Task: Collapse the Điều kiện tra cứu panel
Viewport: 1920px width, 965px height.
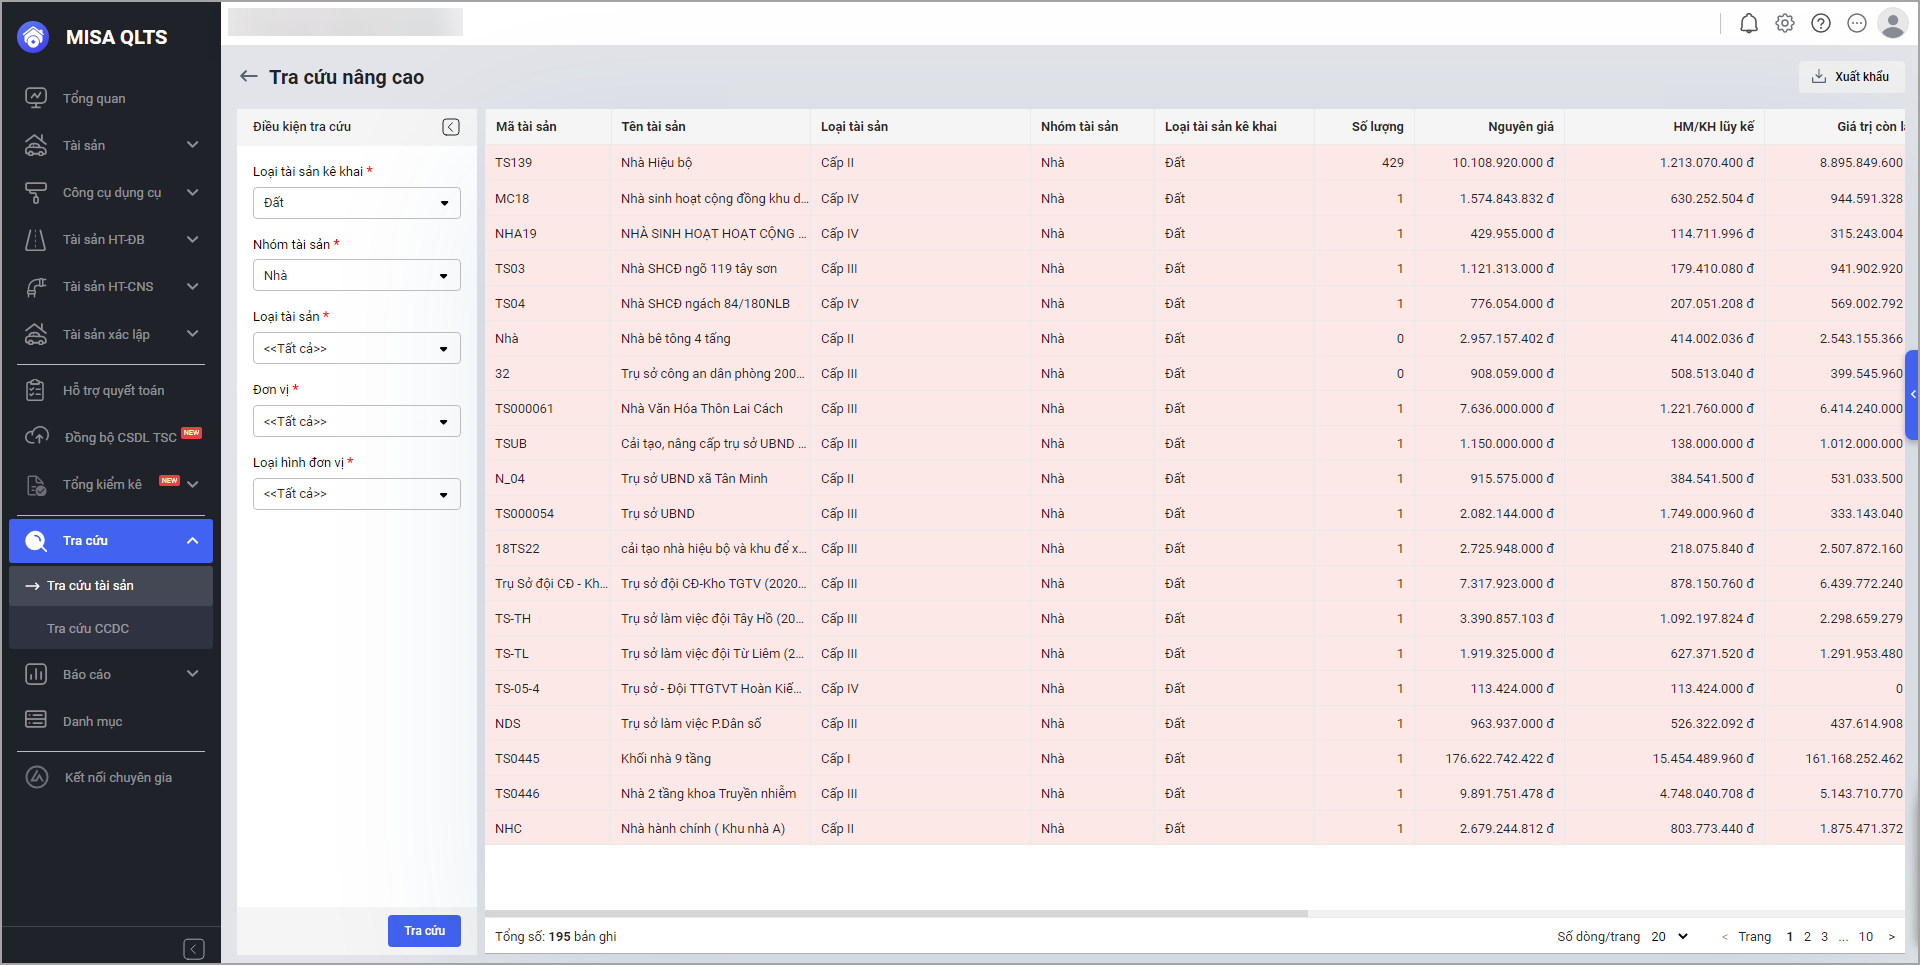Action: point(451,127)
